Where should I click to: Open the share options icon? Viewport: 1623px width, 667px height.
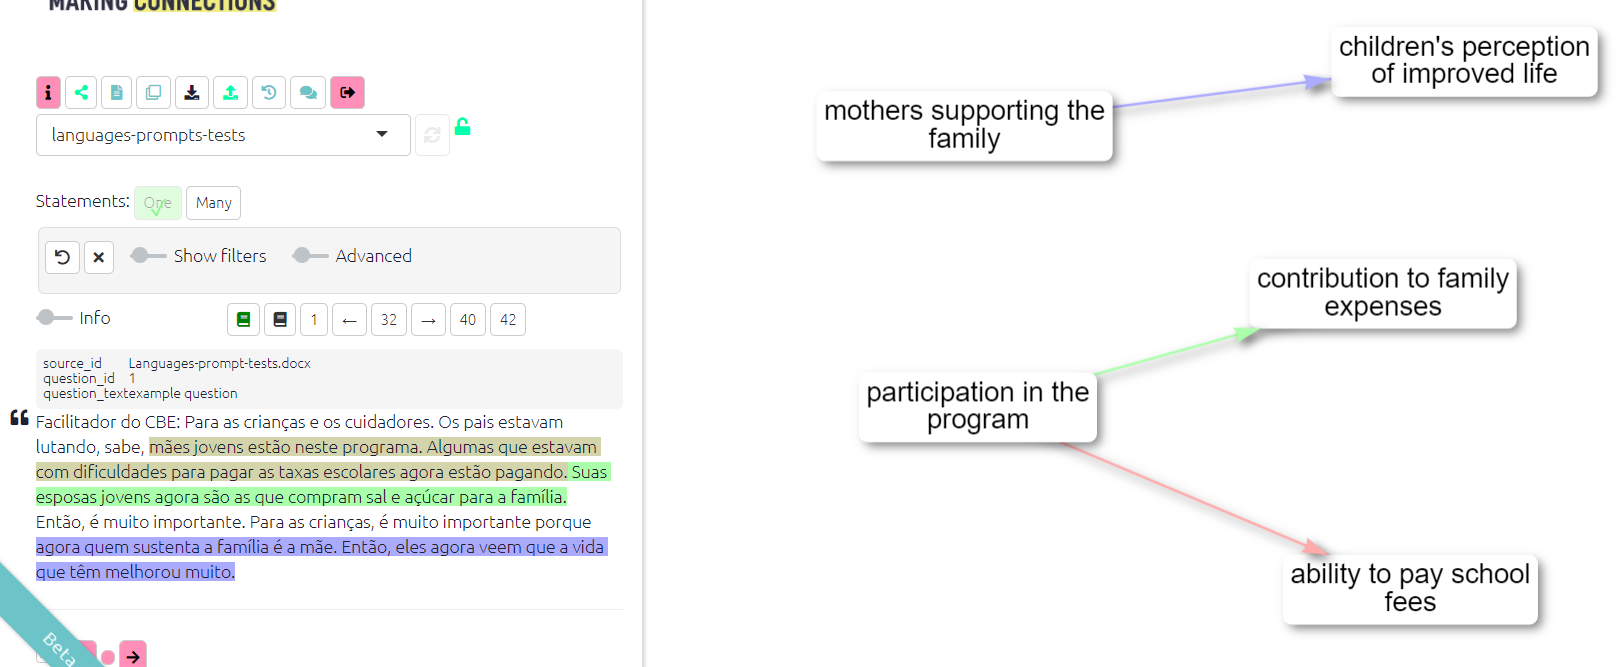[81, 92]
